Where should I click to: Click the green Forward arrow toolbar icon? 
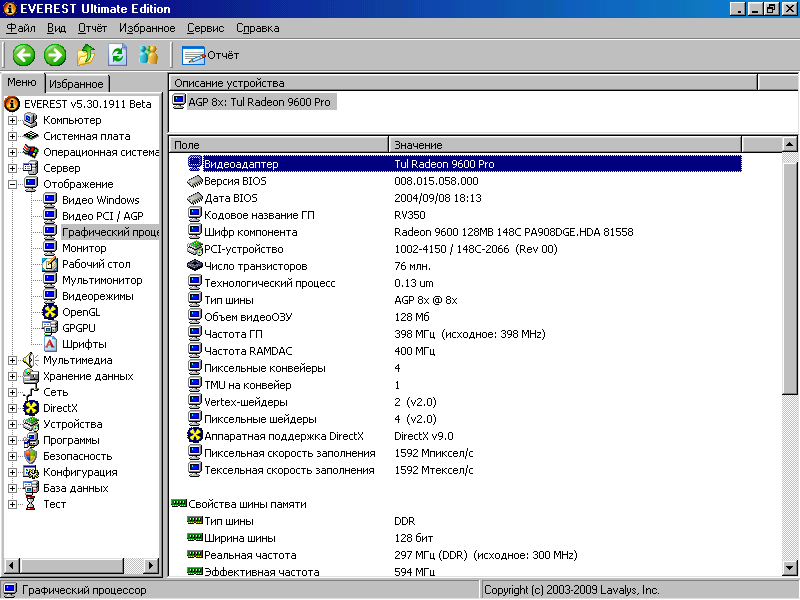click(55, 55)
